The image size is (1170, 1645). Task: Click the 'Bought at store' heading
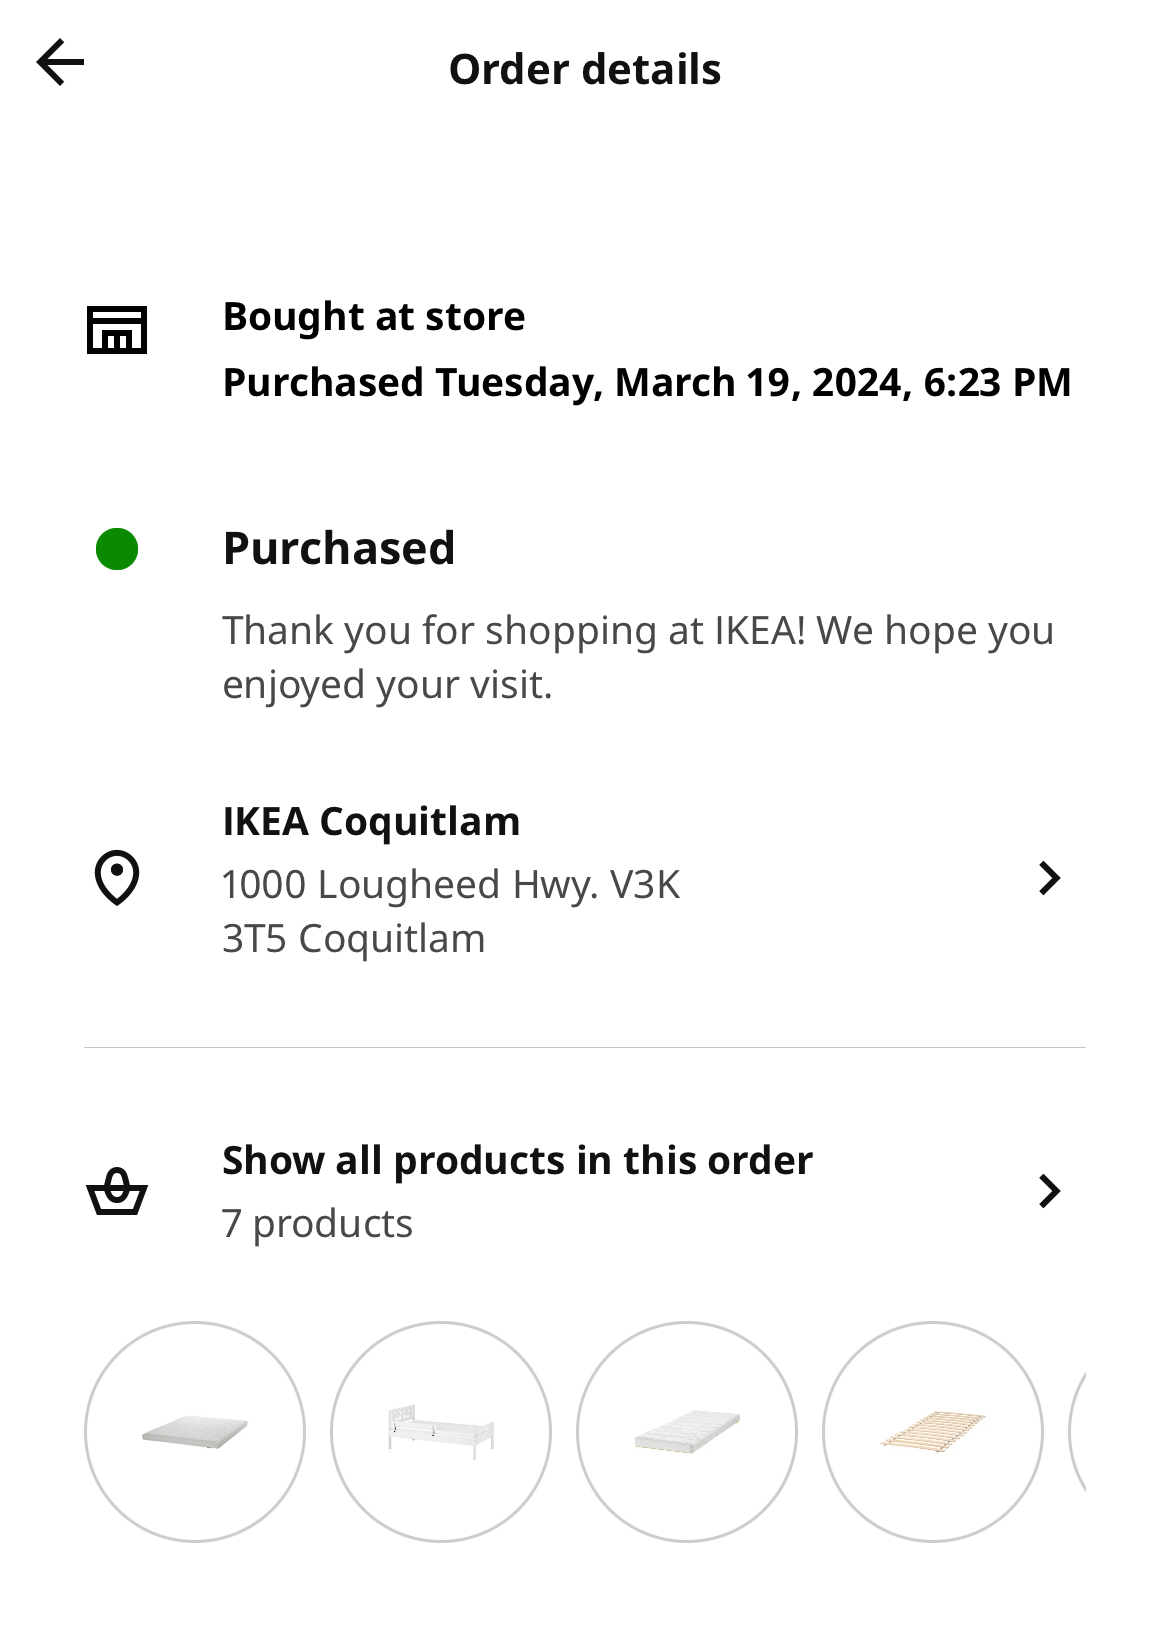tap(374, 317)
